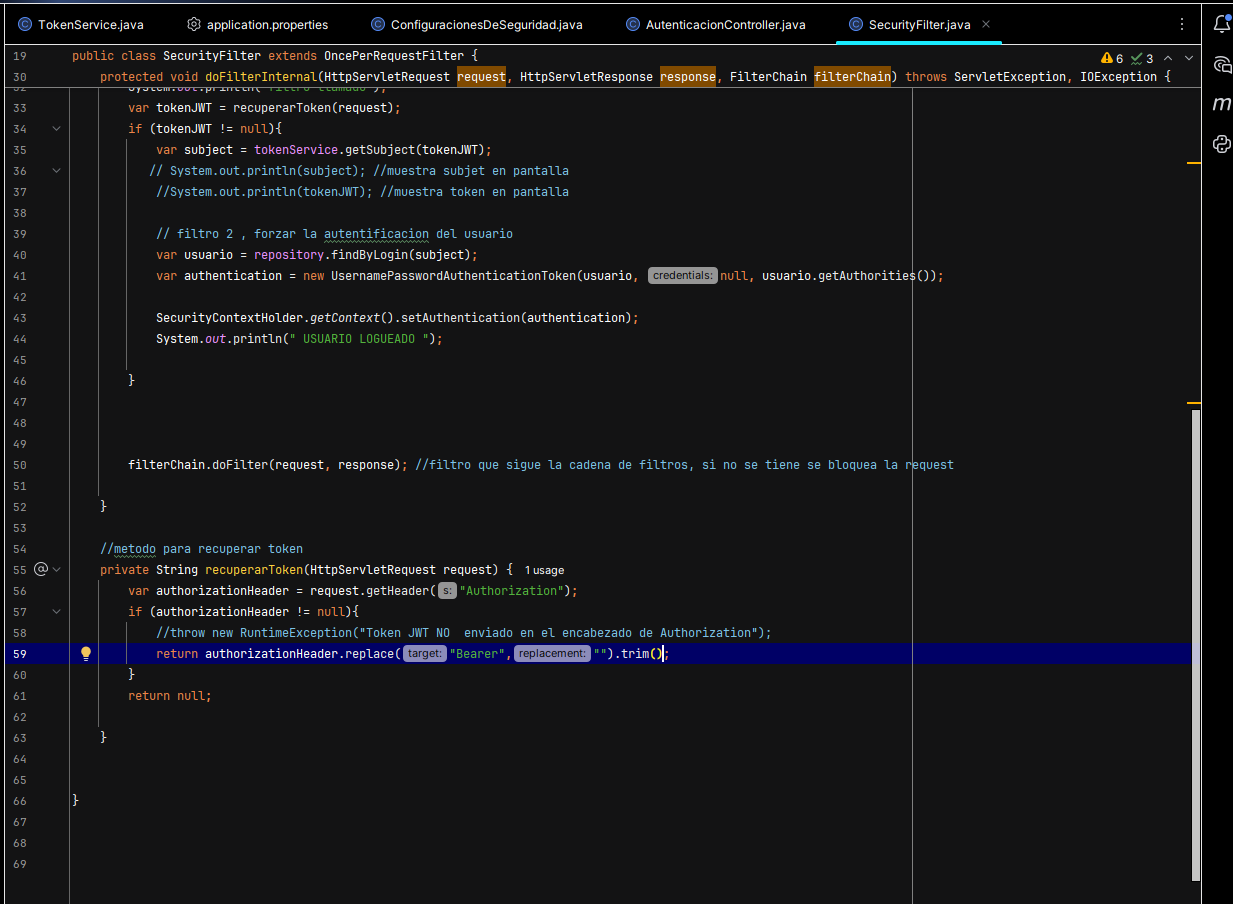Click "UsernamePasswordAuthenticationToken" on line 41
Image resolution: width=1233 pixels, height=904 pixels.
453,276
